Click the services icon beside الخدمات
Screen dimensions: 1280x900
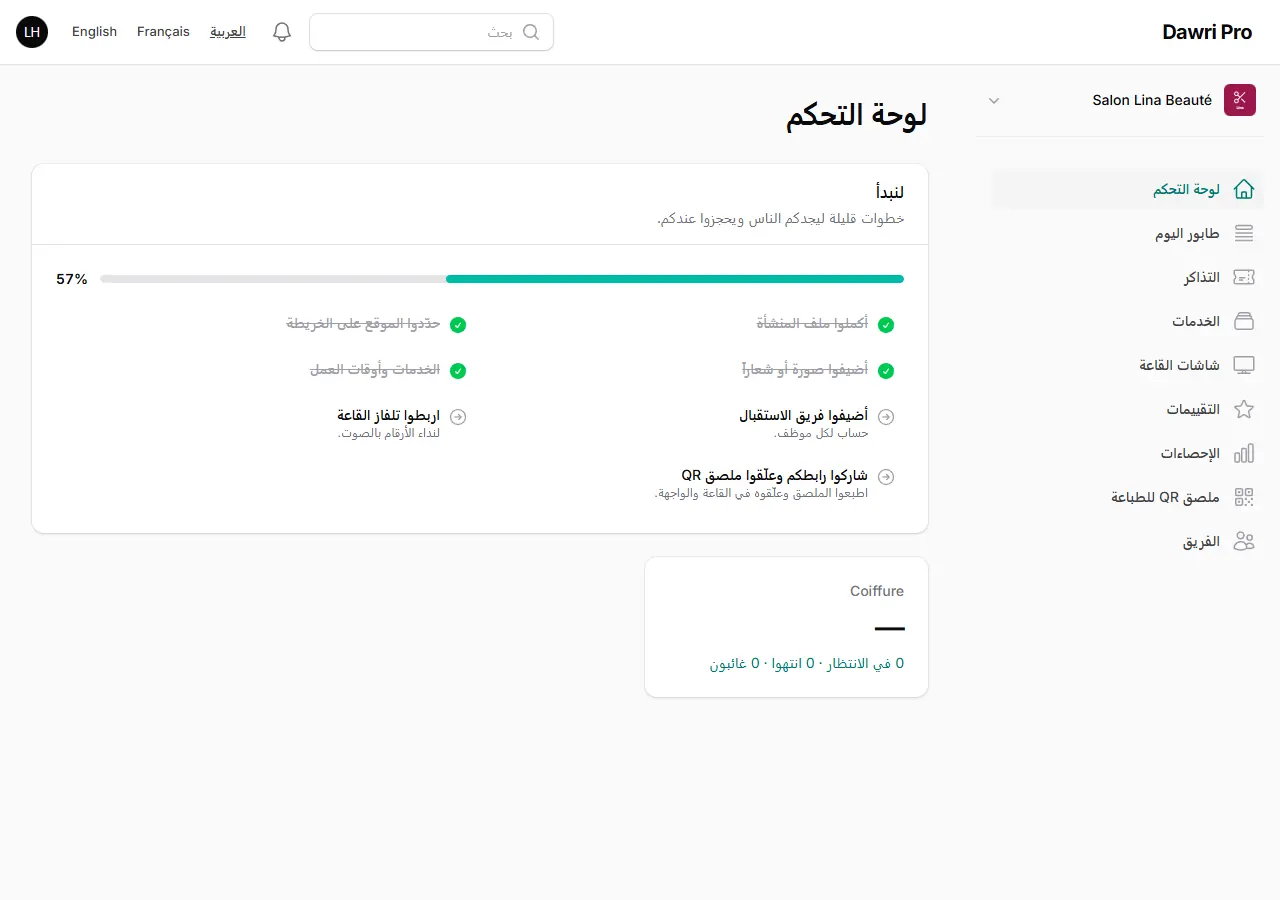point(1244,321)
